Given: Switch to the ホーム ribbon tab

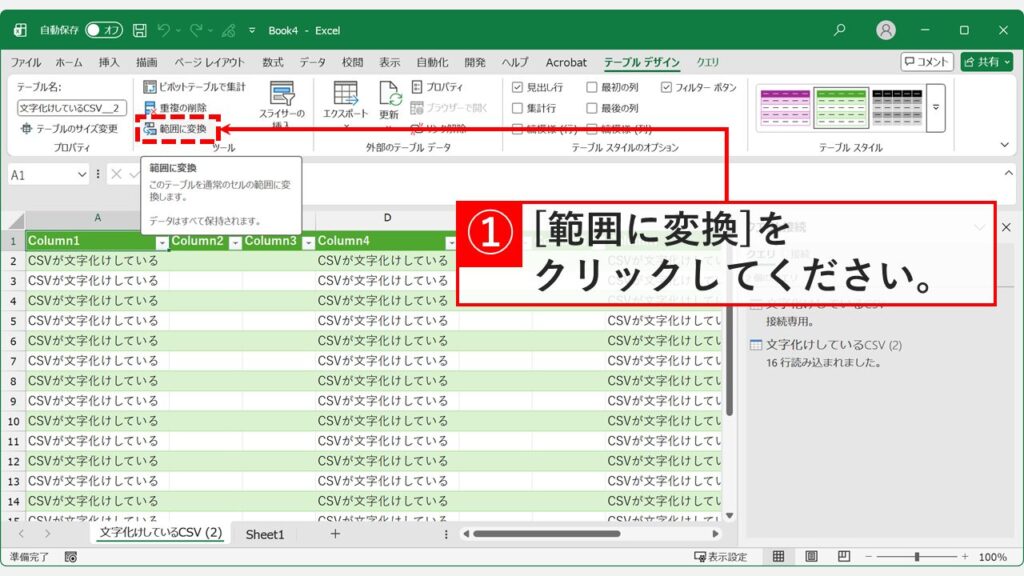Looking at the screenshot, I should (71, 61).
